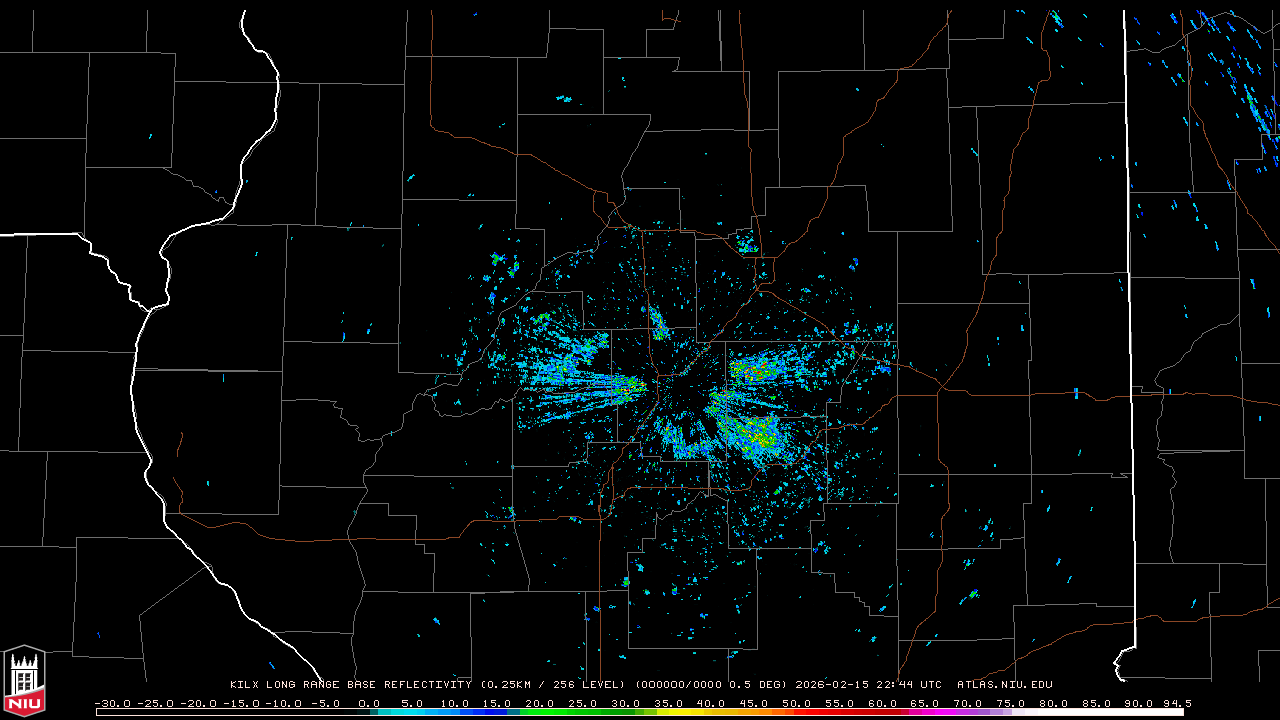Click the (0.25KM / 256 LEVEL) text

tap(553, 685)
